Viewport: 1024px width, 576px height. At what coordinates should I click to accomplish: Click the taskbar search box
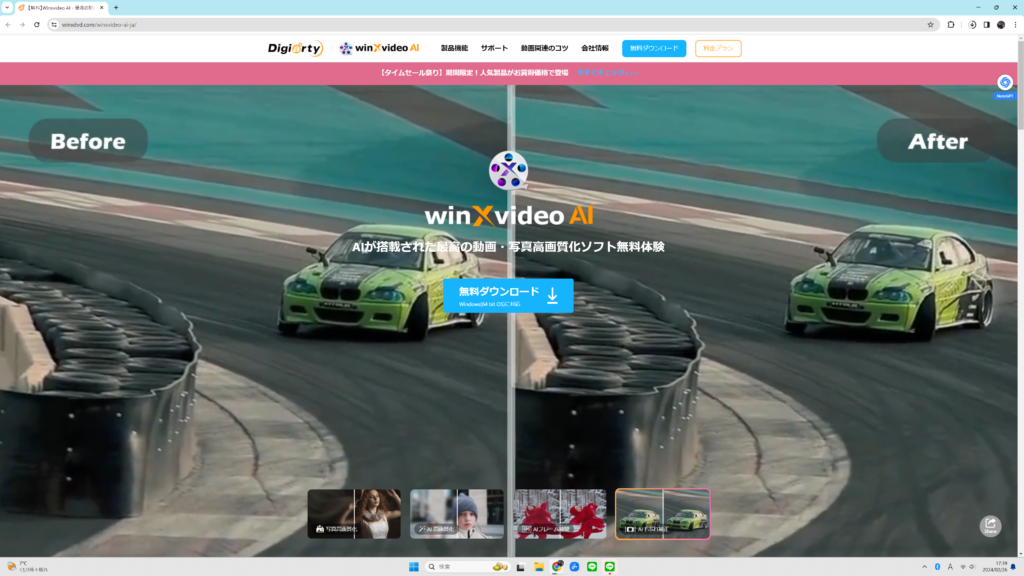(468, 567)
